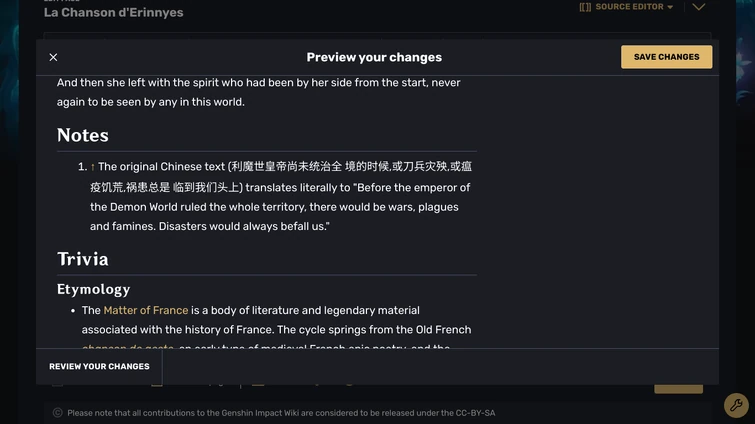Click the original Chinese text in footnote

(279, 177)
